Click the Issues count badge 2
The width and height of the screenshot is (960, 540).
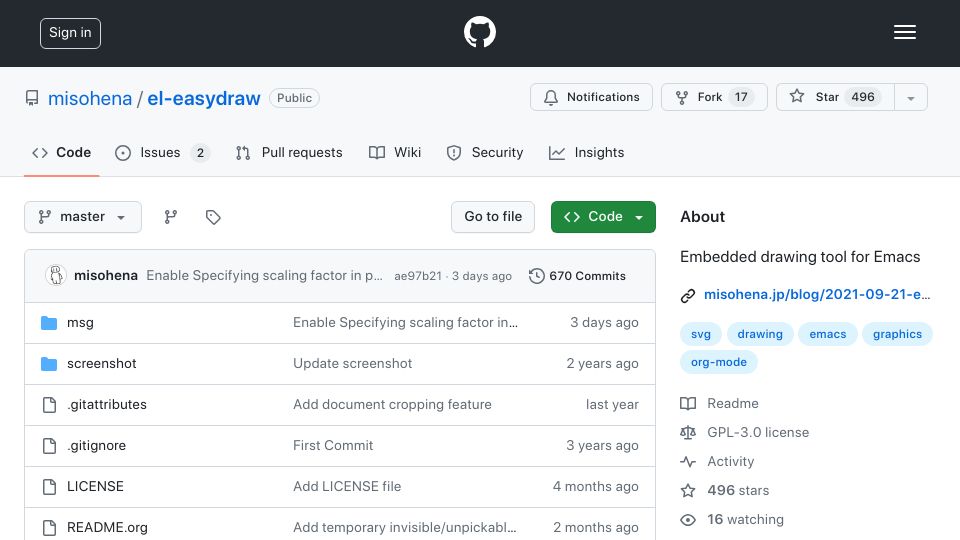point(200,153)
